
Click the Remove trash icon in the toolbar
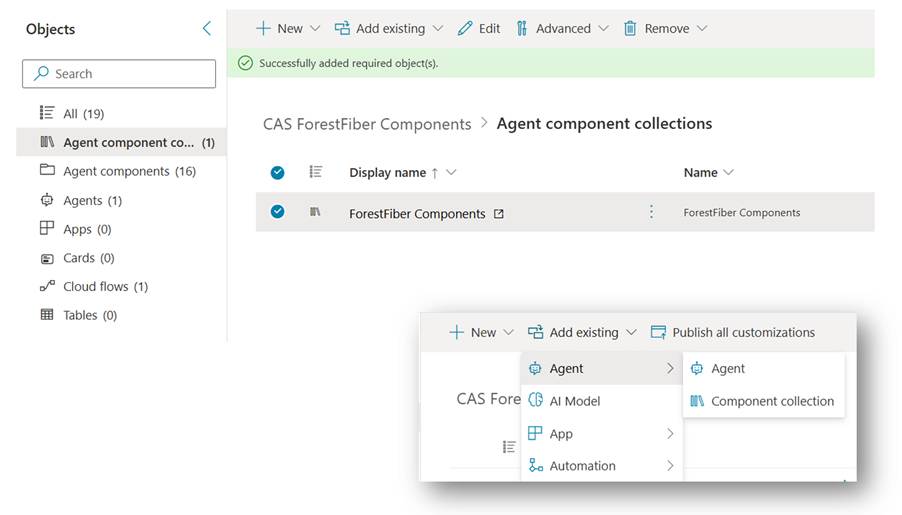631,29
